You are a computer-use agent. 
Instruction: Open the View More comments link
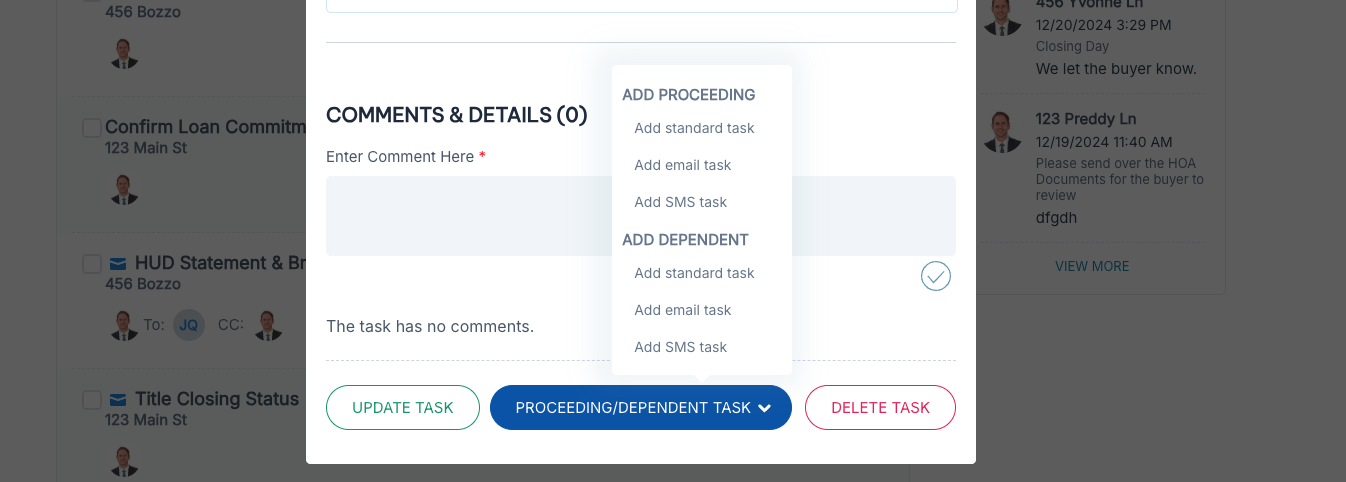point(1092,266)
